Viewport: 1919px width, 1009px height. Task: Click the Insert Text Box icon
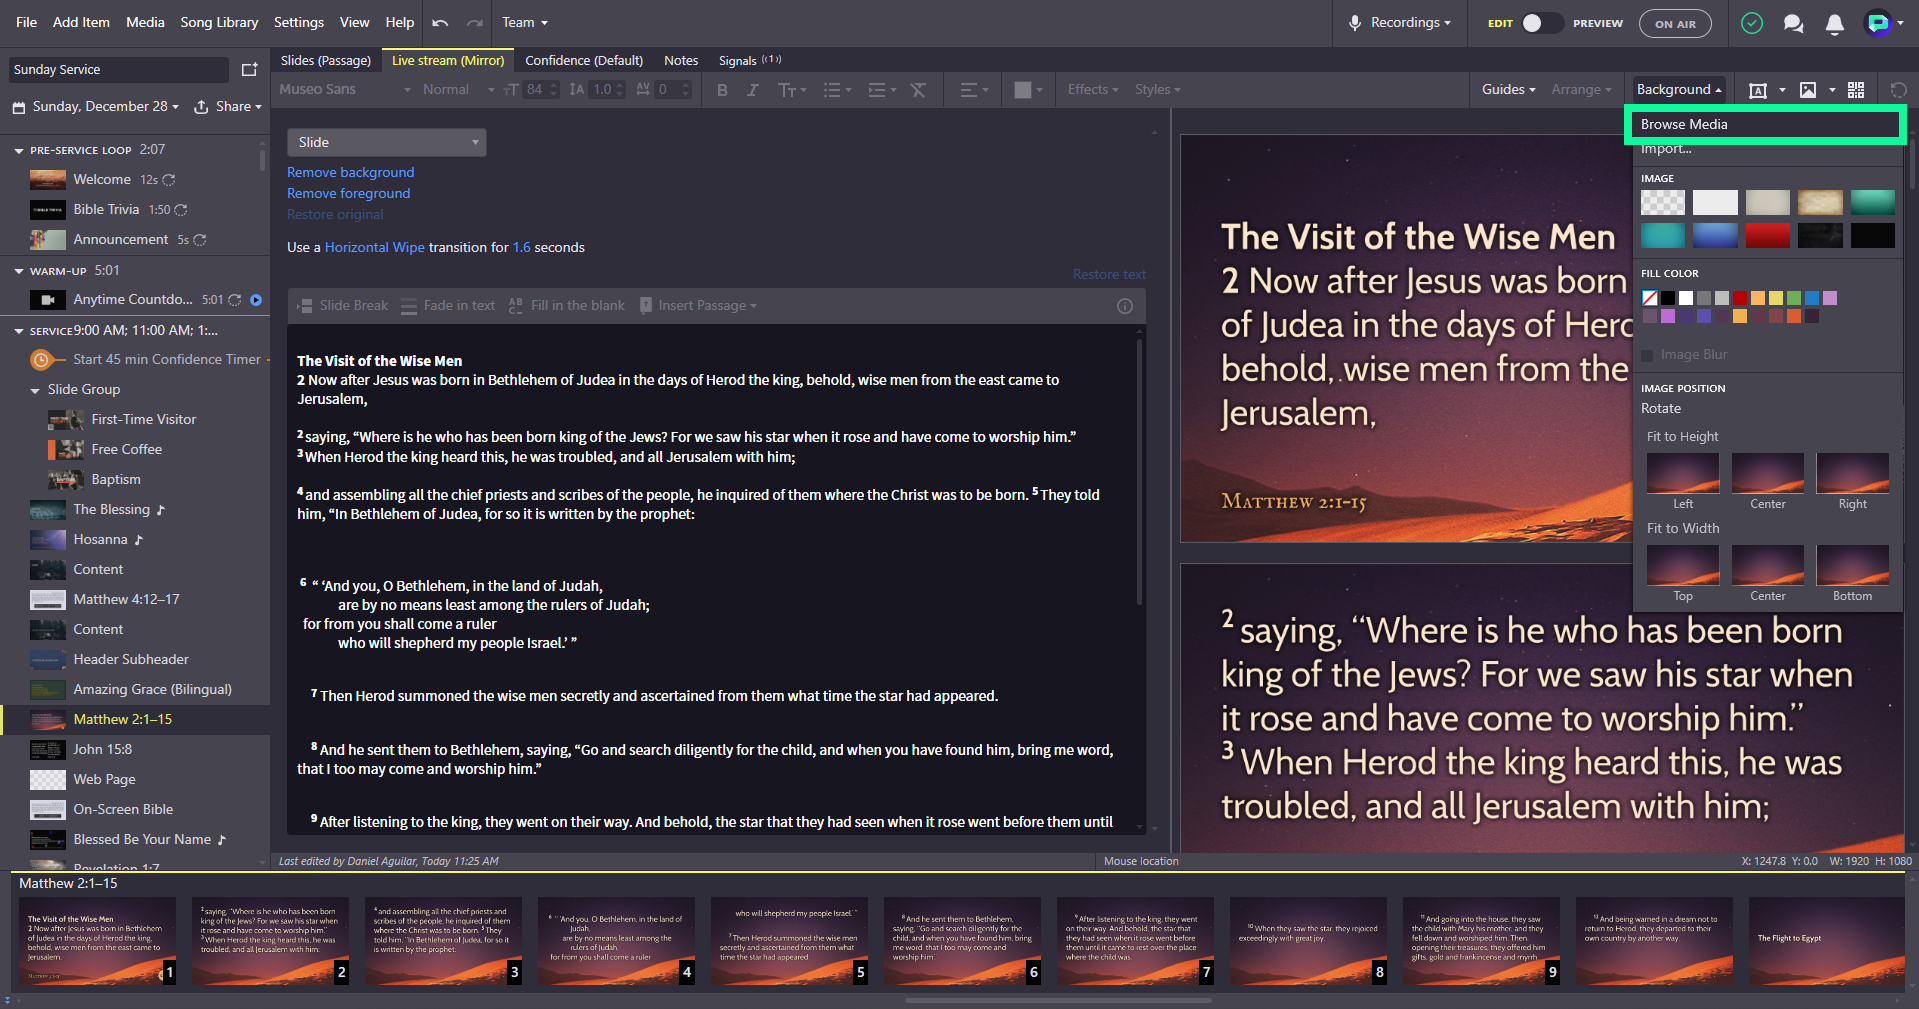1757,90
